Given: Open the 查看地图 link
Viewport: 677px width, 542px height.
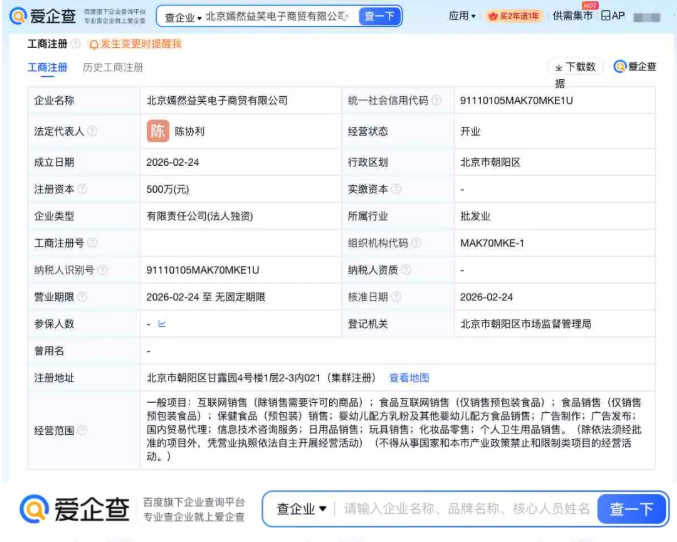Looking at the screenshot, I should pos(409,378).
